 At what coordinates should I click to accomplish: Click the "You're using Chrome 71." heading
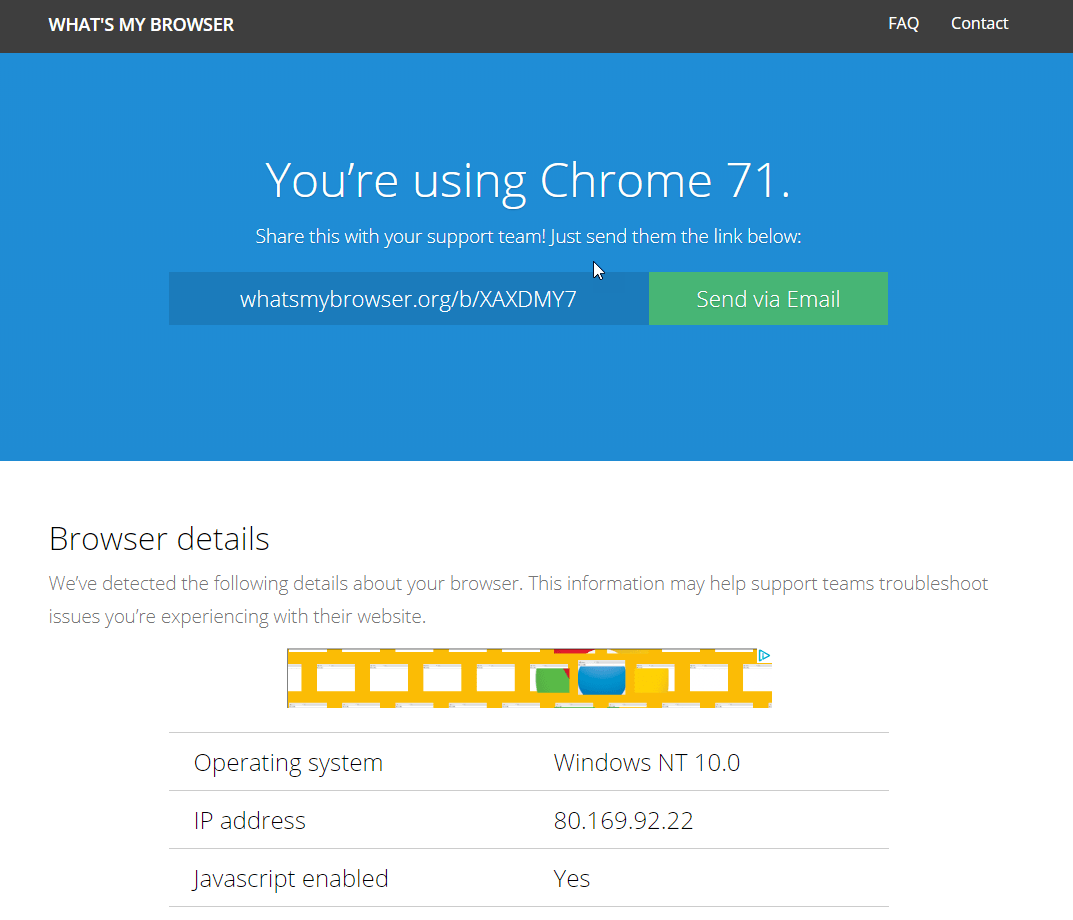(x=528, y=181)
